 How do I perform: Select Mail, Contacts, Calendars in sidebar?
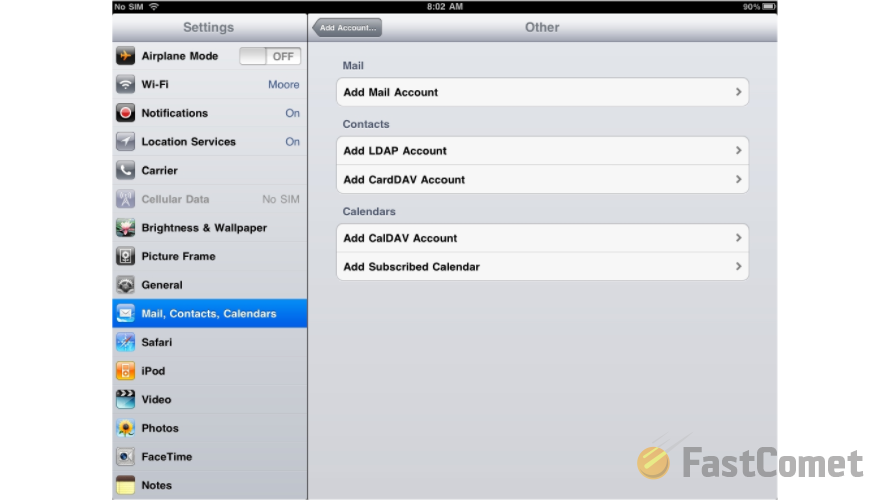coord(209,314)
